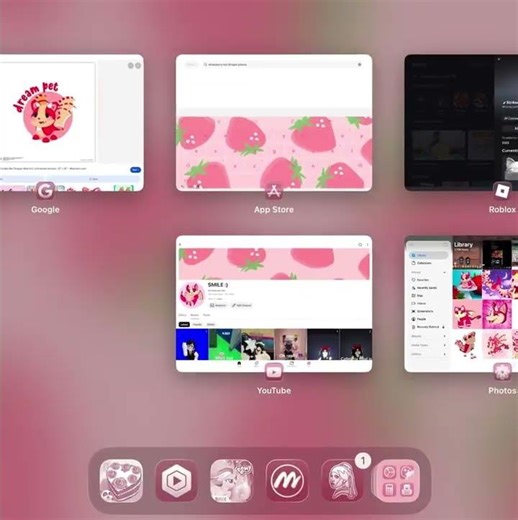Switch to the Google window preview
Viewport: 518px width, 520px height.
(x=72, y=123)
